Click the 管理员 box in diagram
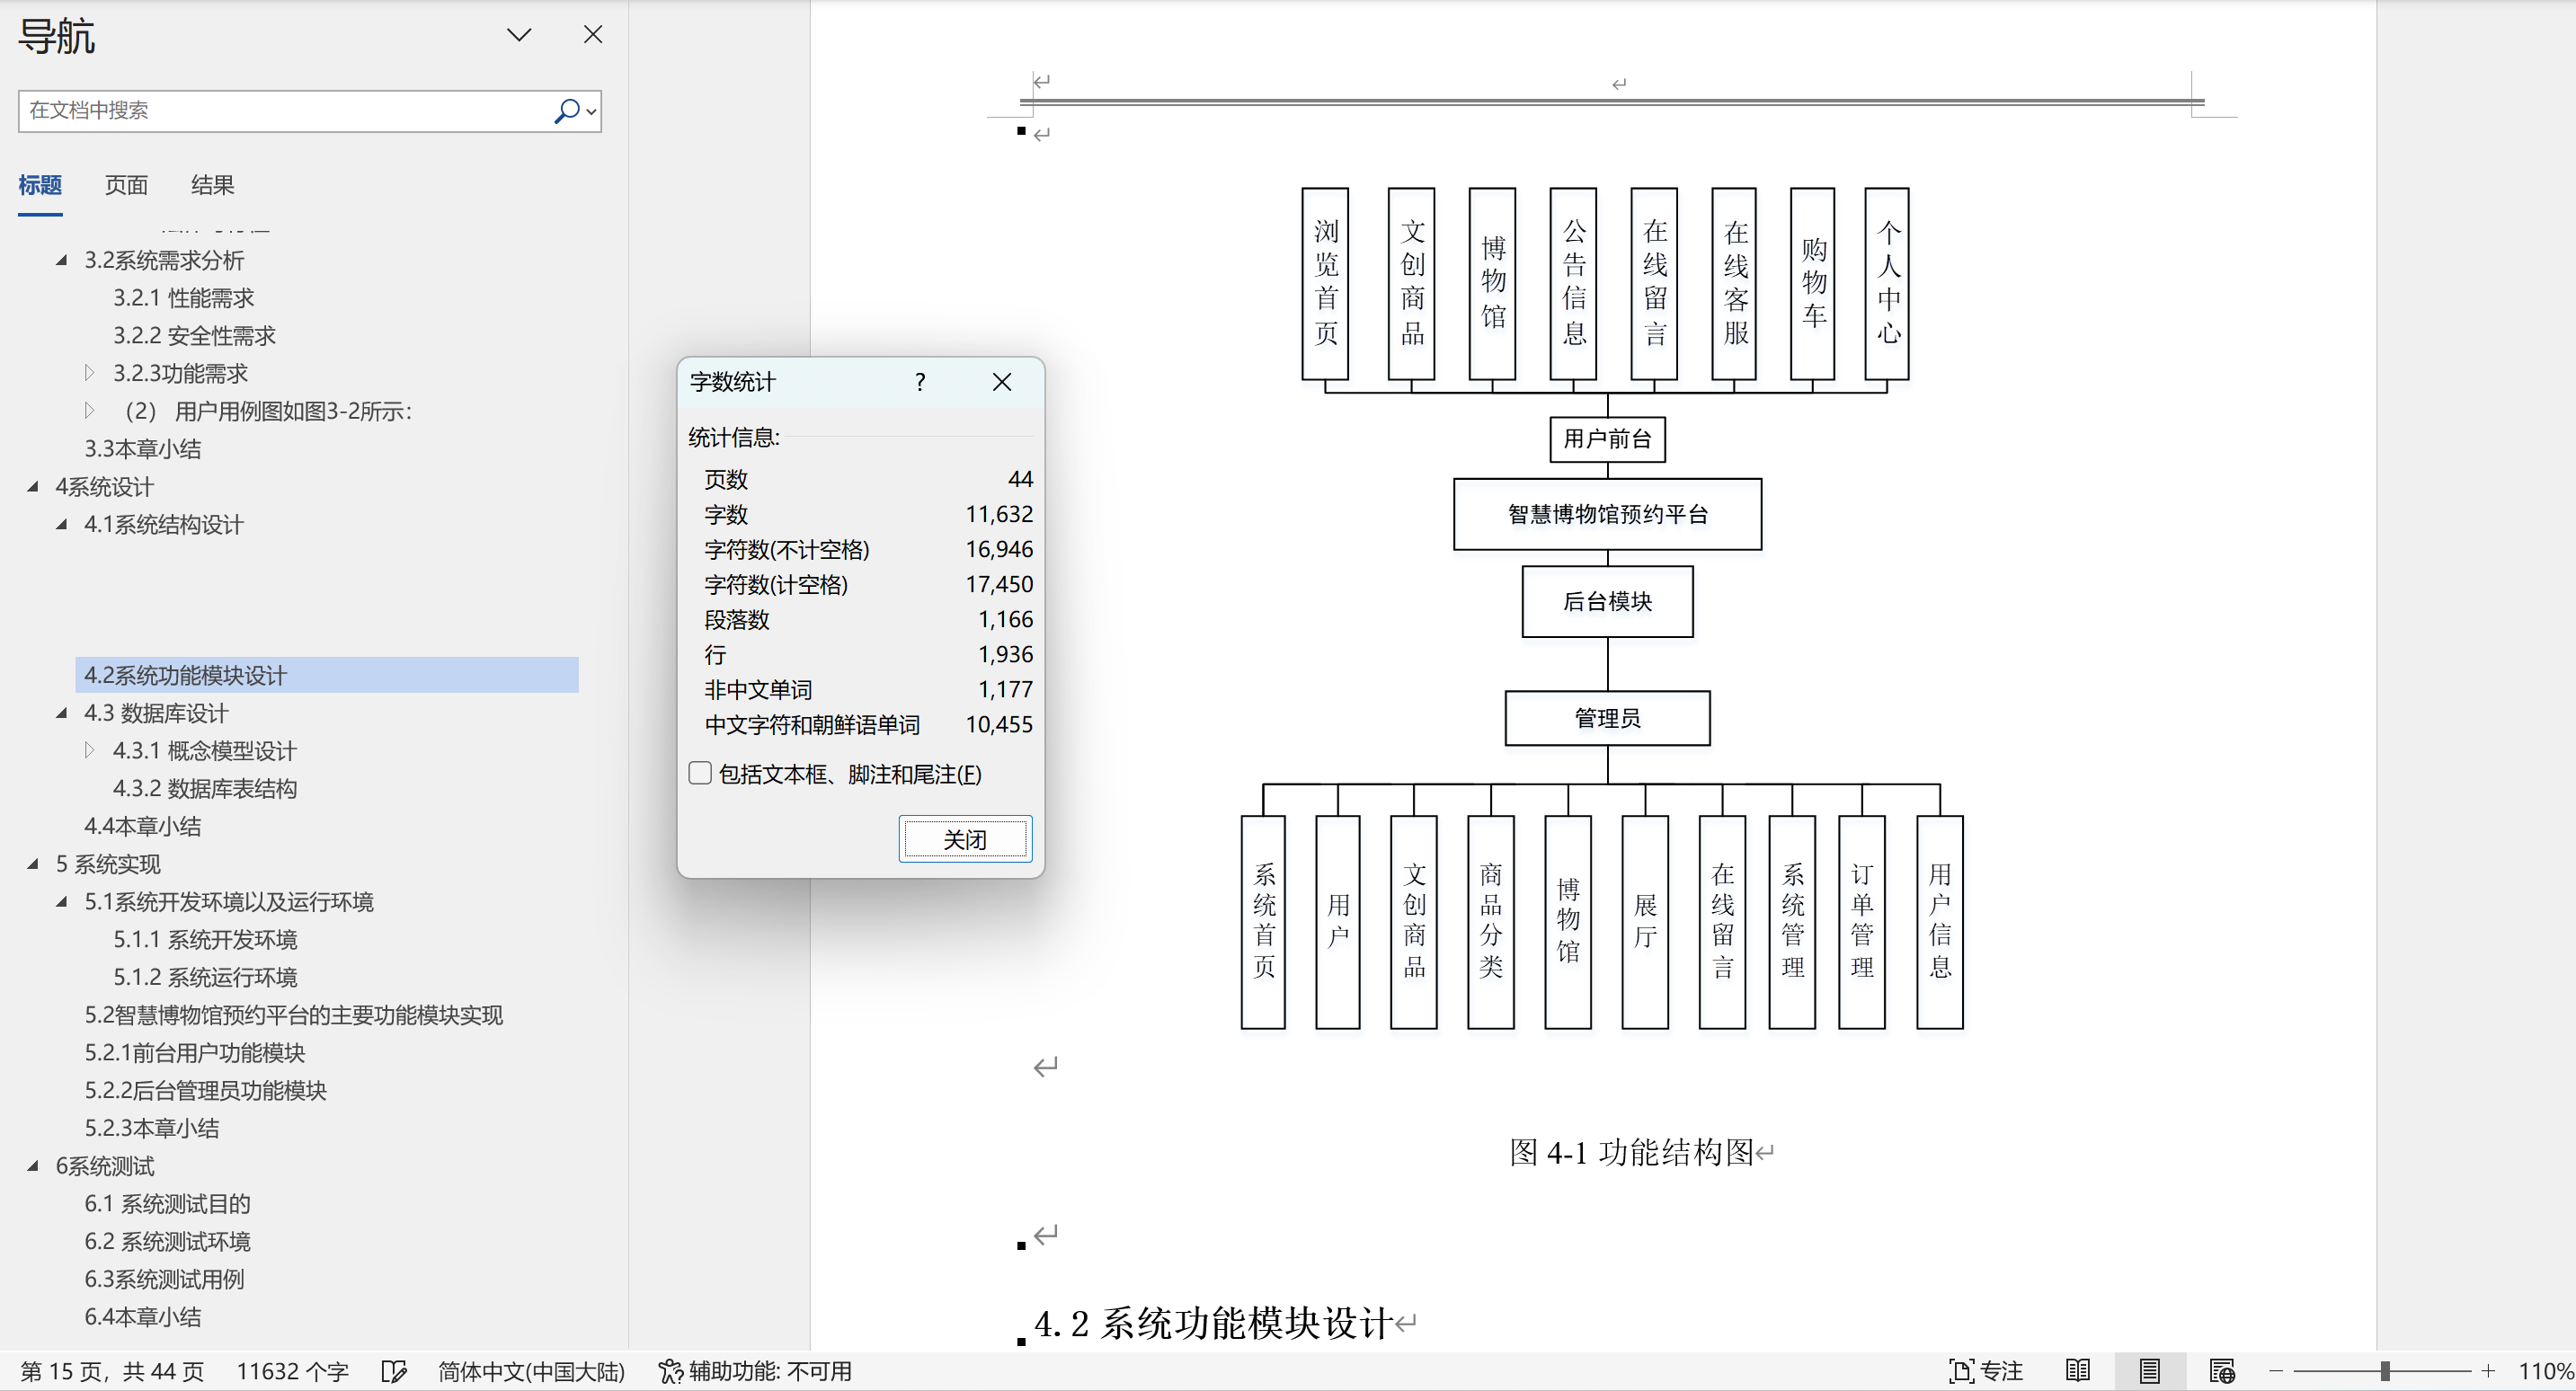 [x=1607, y=718]
